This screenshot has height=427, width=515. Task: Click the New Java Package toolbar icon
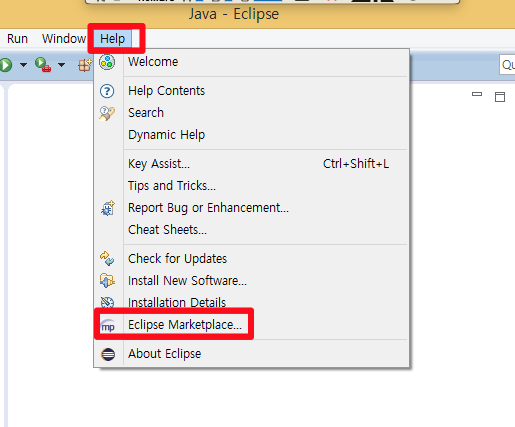85,65
